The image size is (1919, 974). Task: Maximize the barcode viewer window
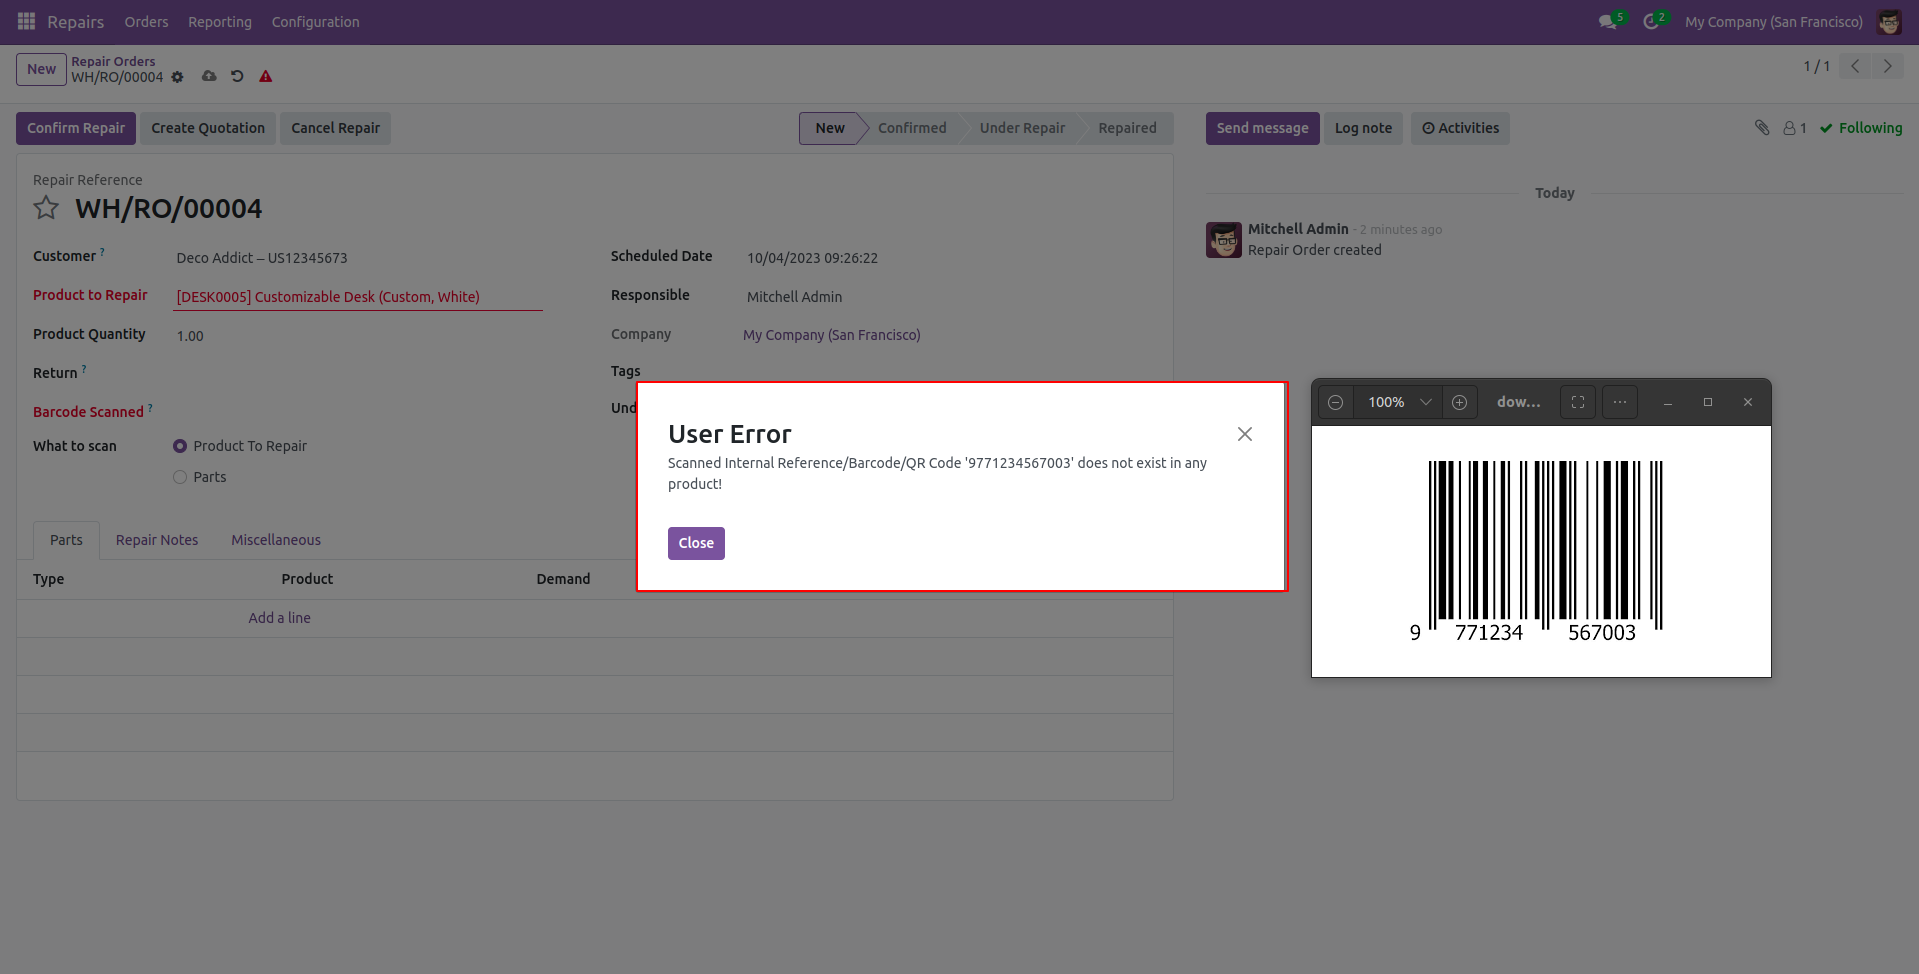pos(1708,402)
